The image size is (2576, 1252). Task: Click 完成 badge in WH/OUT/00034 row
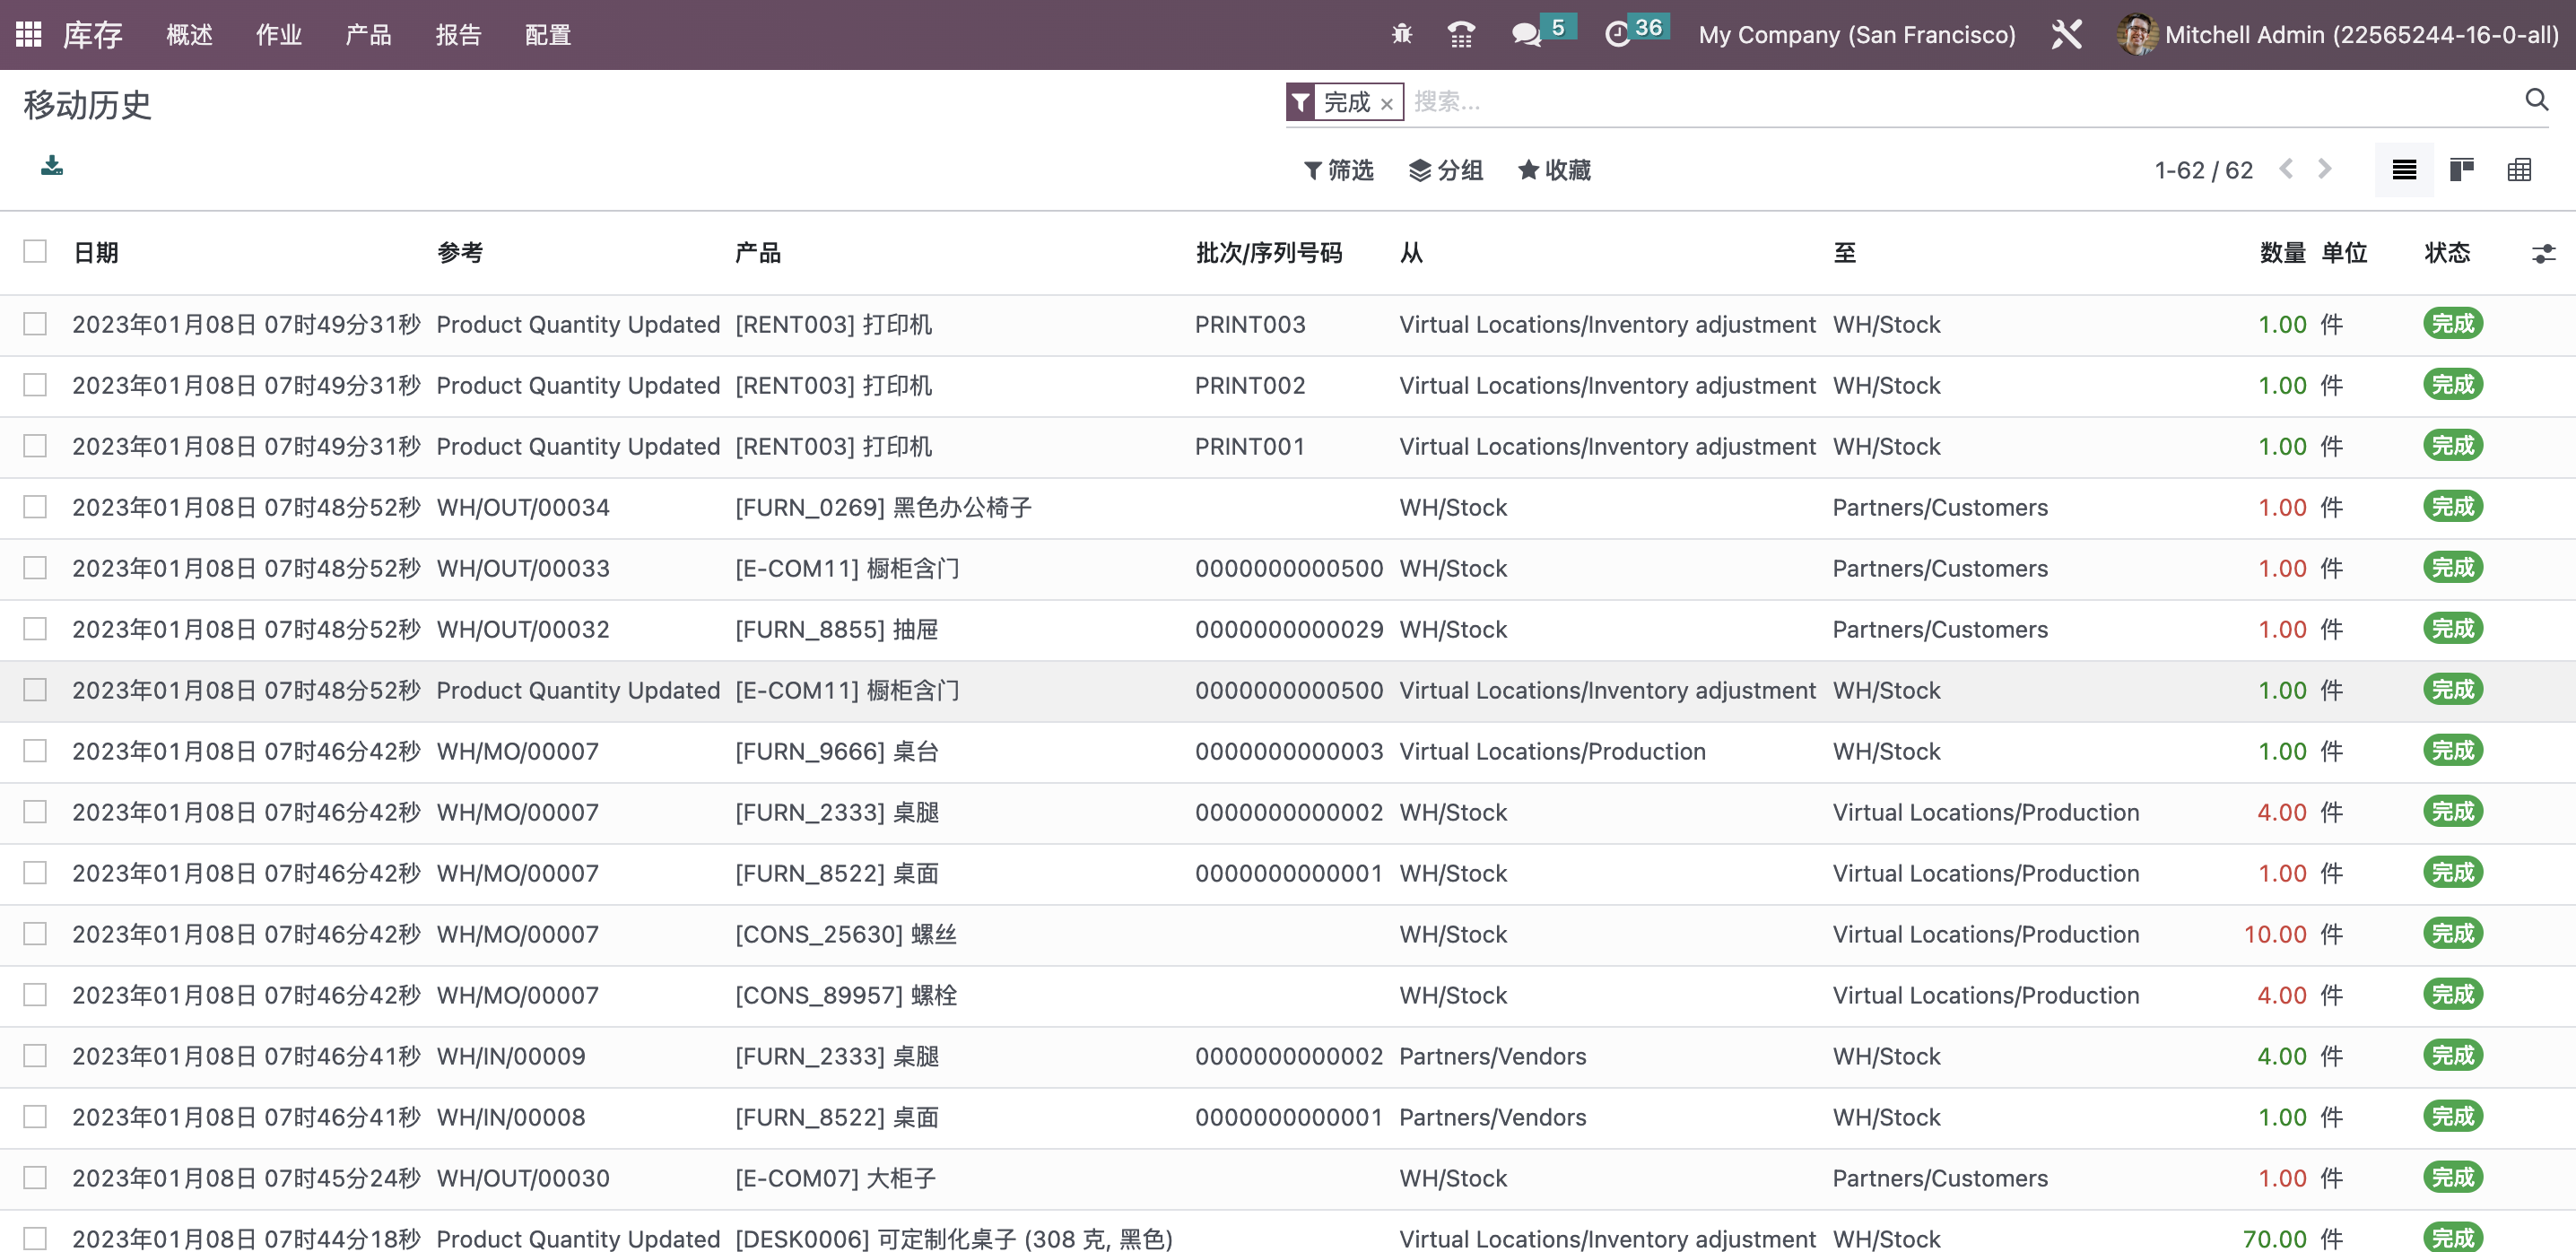click(2453, 507)
